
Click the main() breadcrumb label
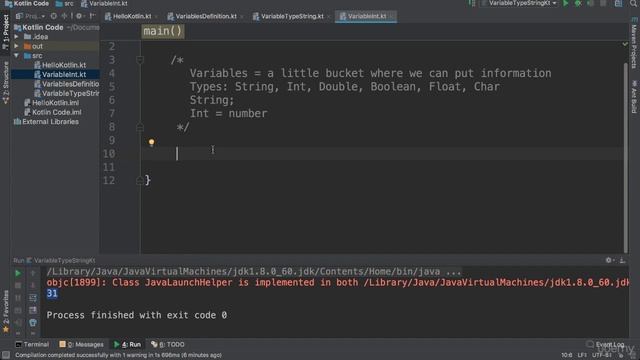pos(163,31)
